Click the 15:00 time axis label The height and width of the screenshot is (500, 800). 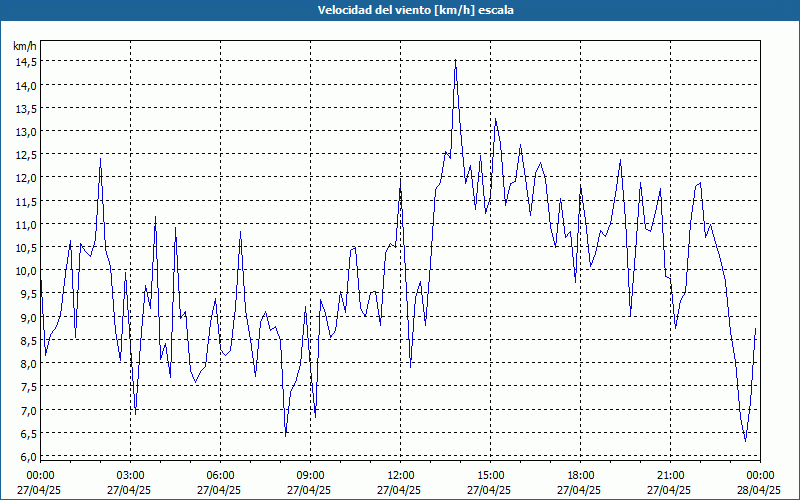491,476
